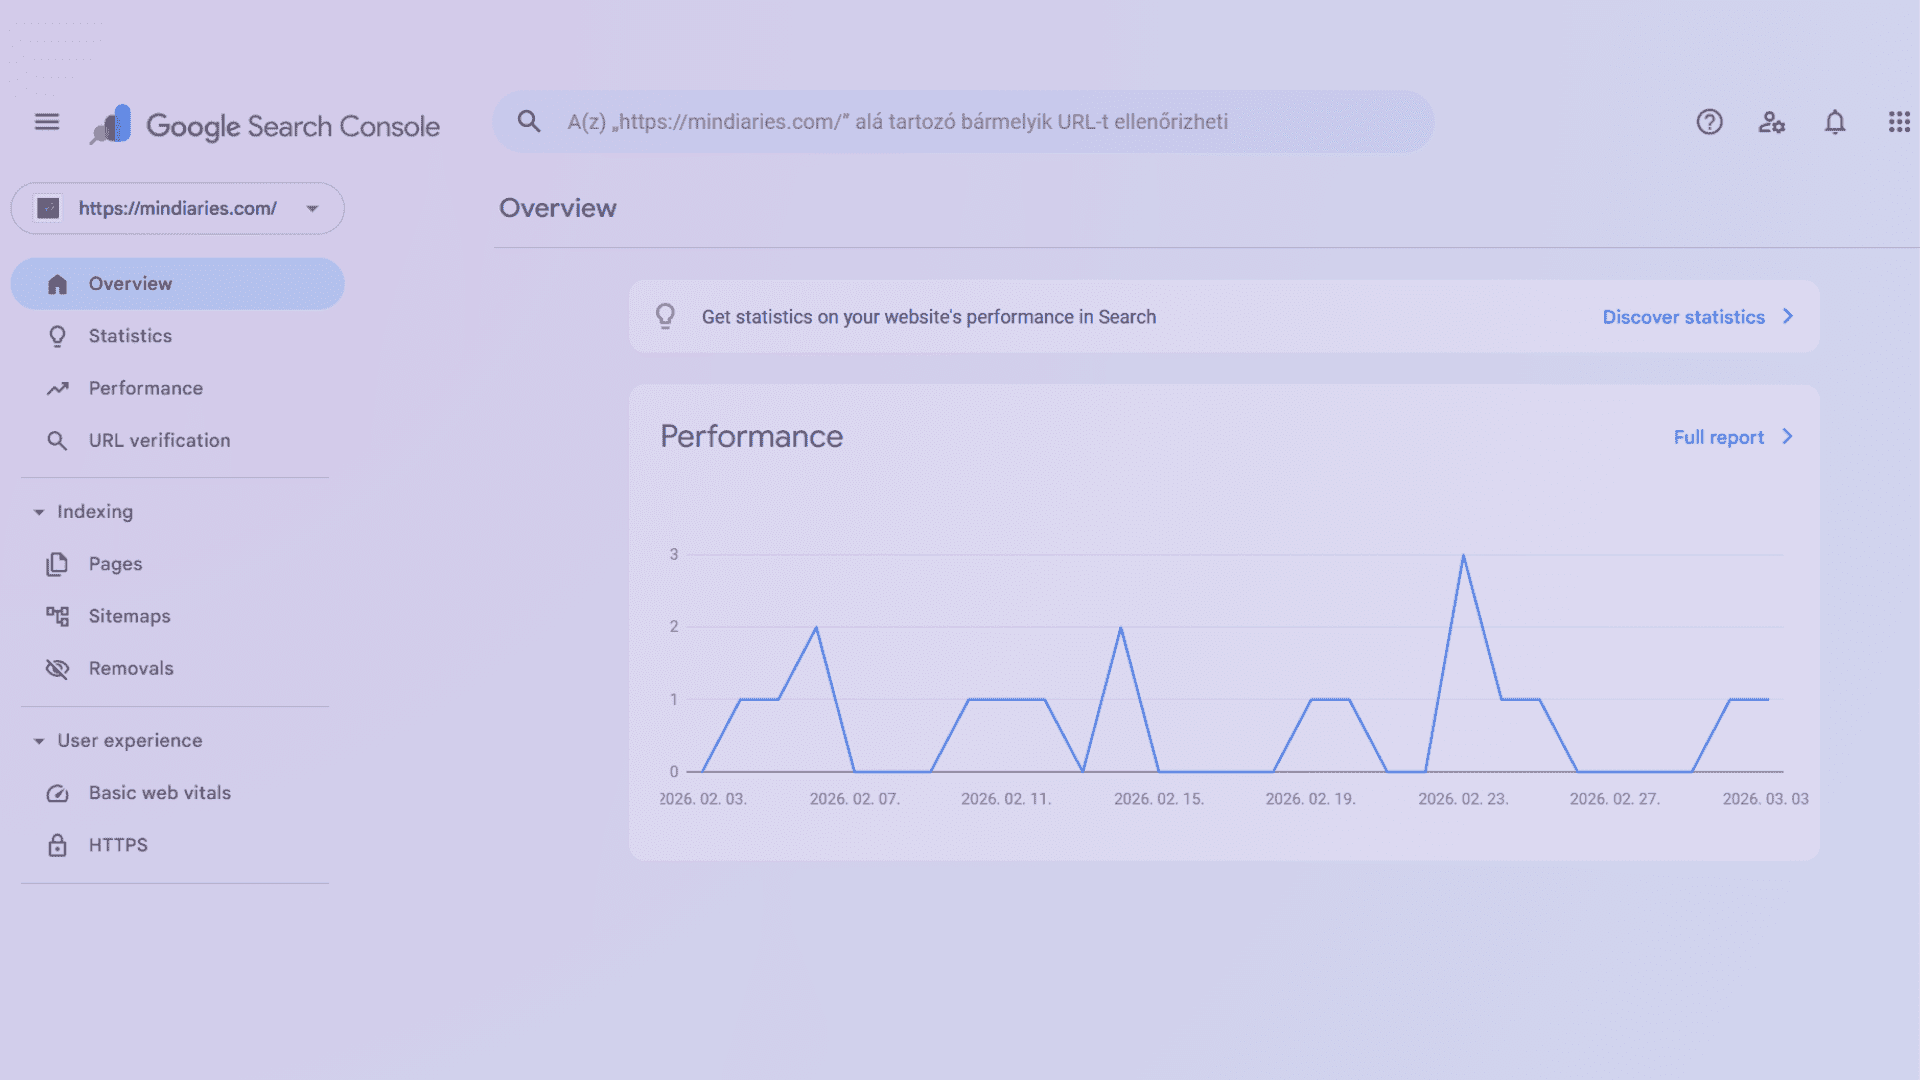This screenshot has width=1920, height=1080.
Task: Open user and permission settings icon
Action: pos(1772,122)
